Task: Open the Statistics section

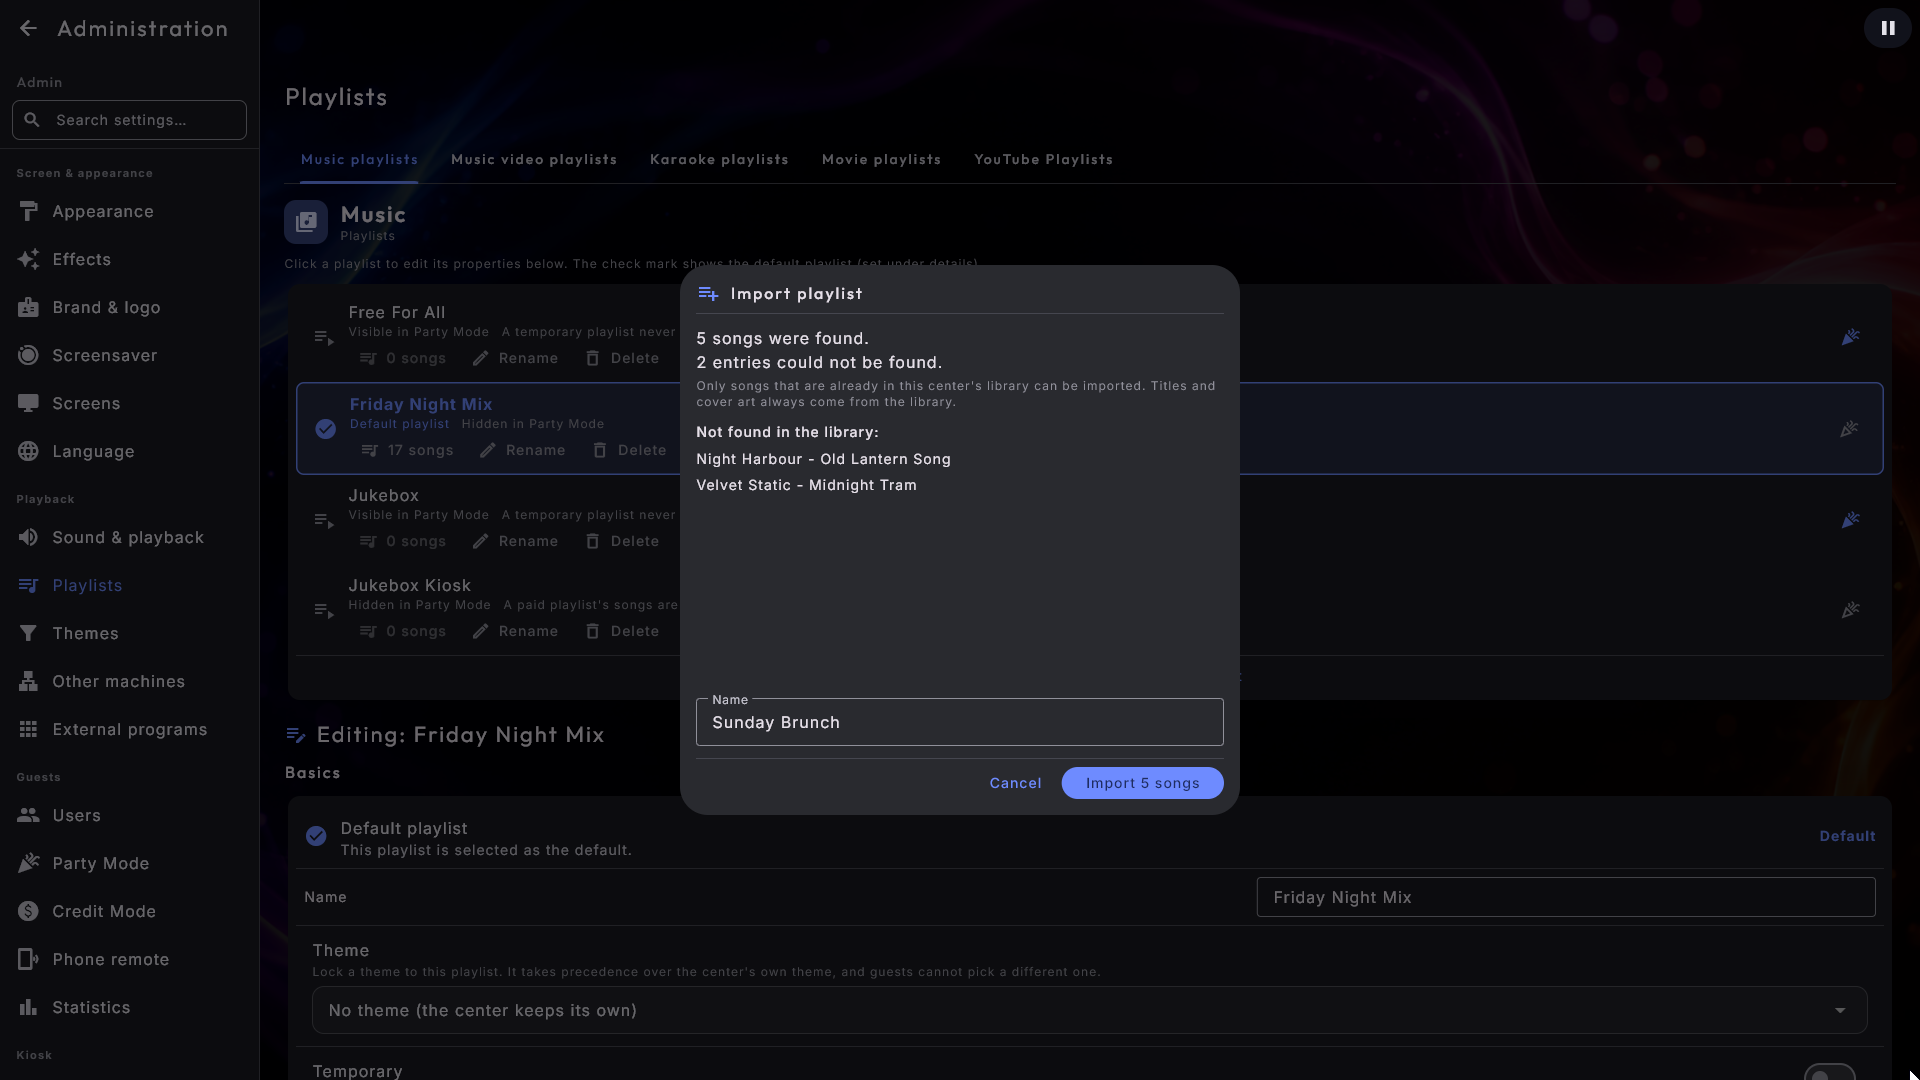Action: [130, 1008]
